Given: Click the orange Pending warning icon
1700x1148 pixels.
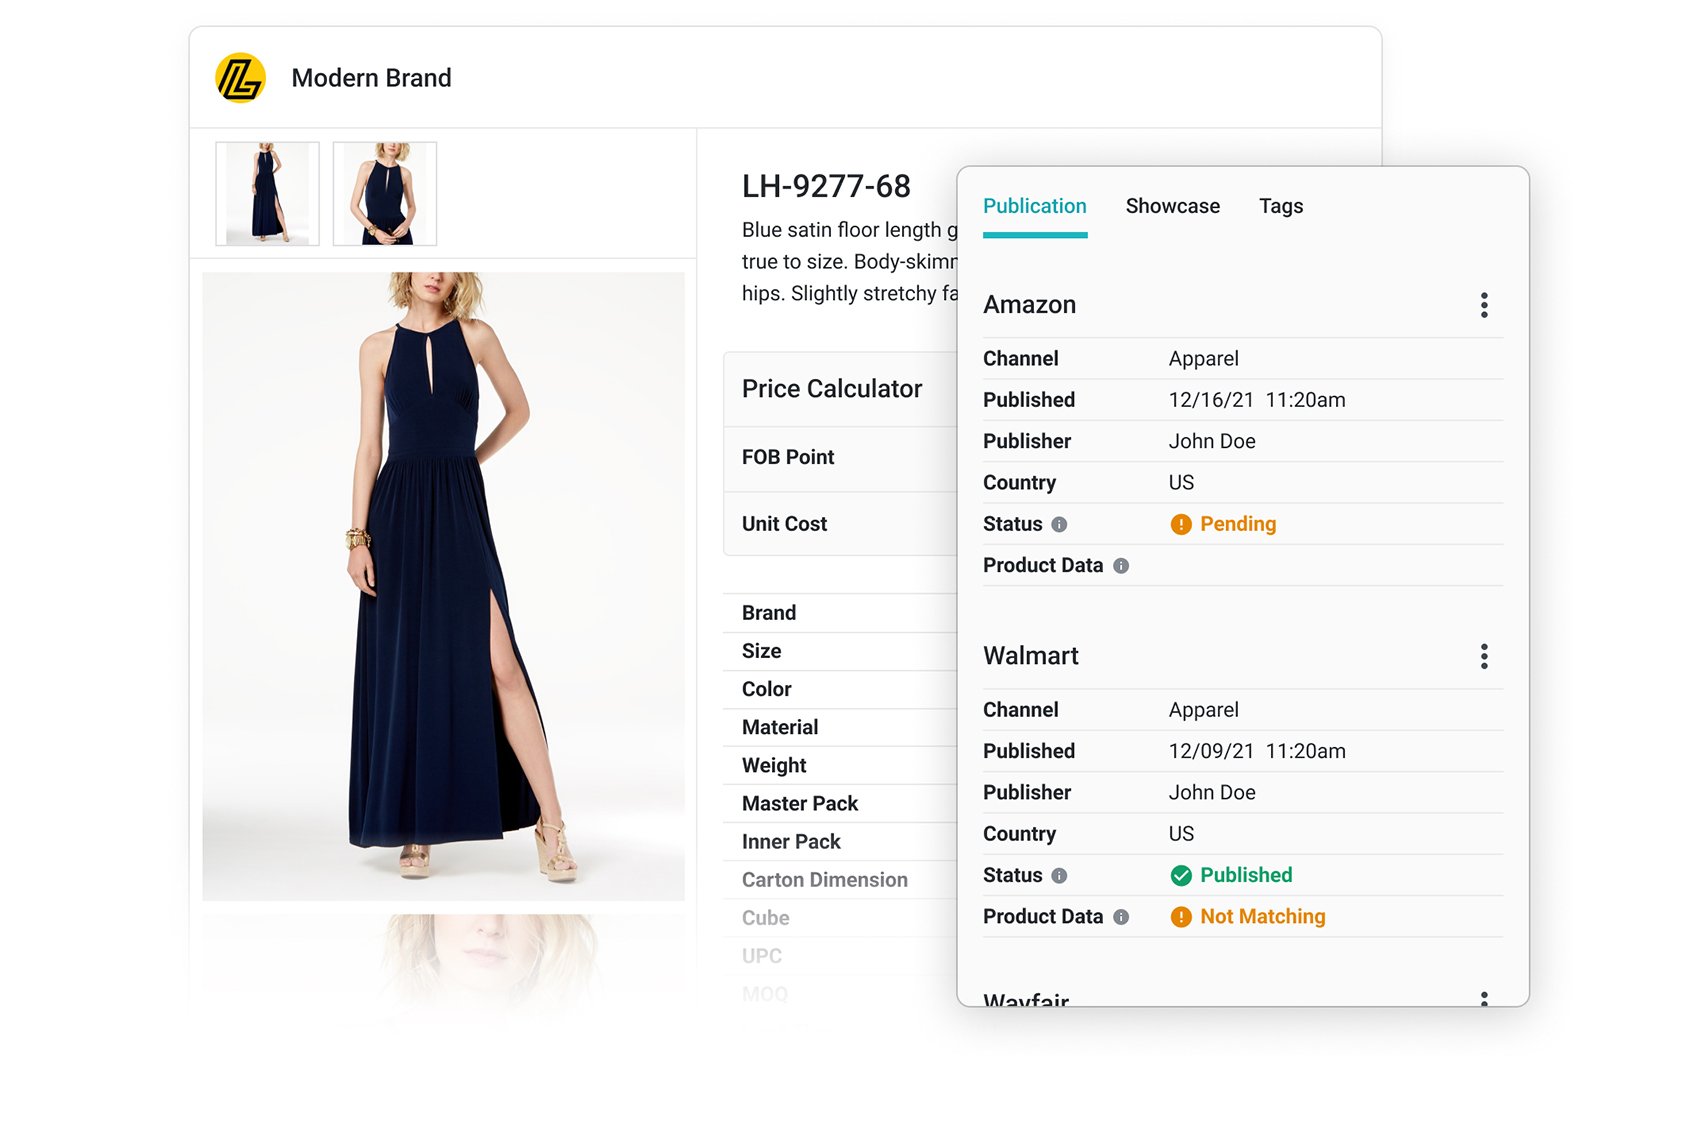Looking at the screenshot, I should pos(1181,524).
